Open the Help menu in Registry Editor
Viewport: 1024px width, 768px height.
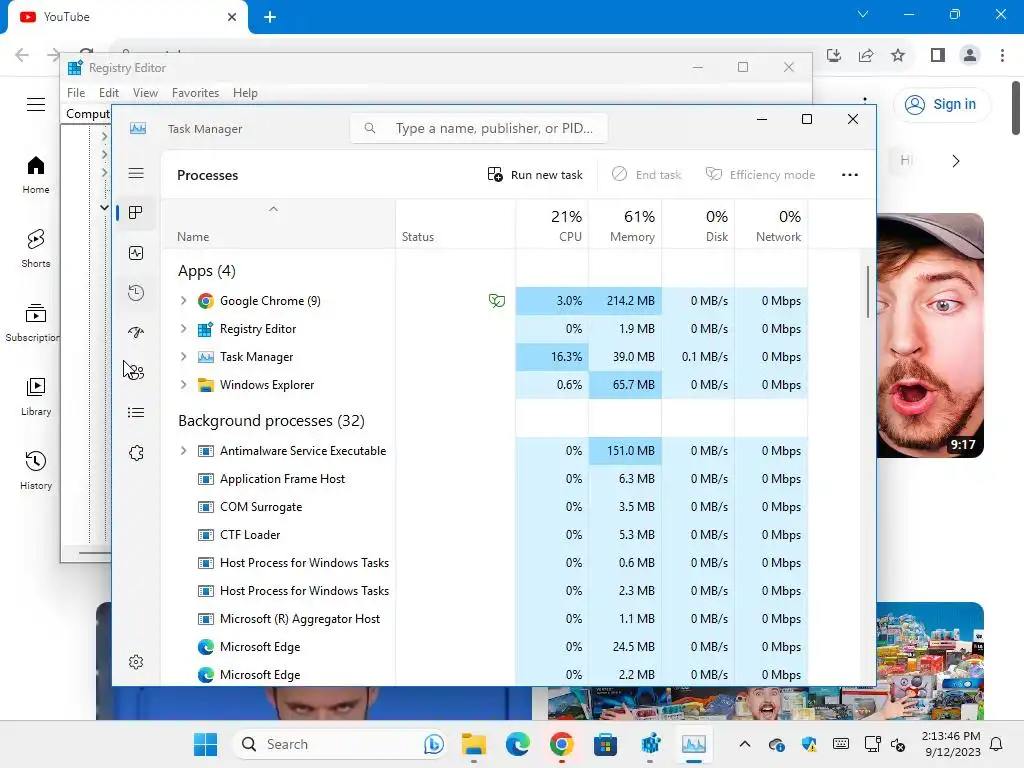coord(245,93)
